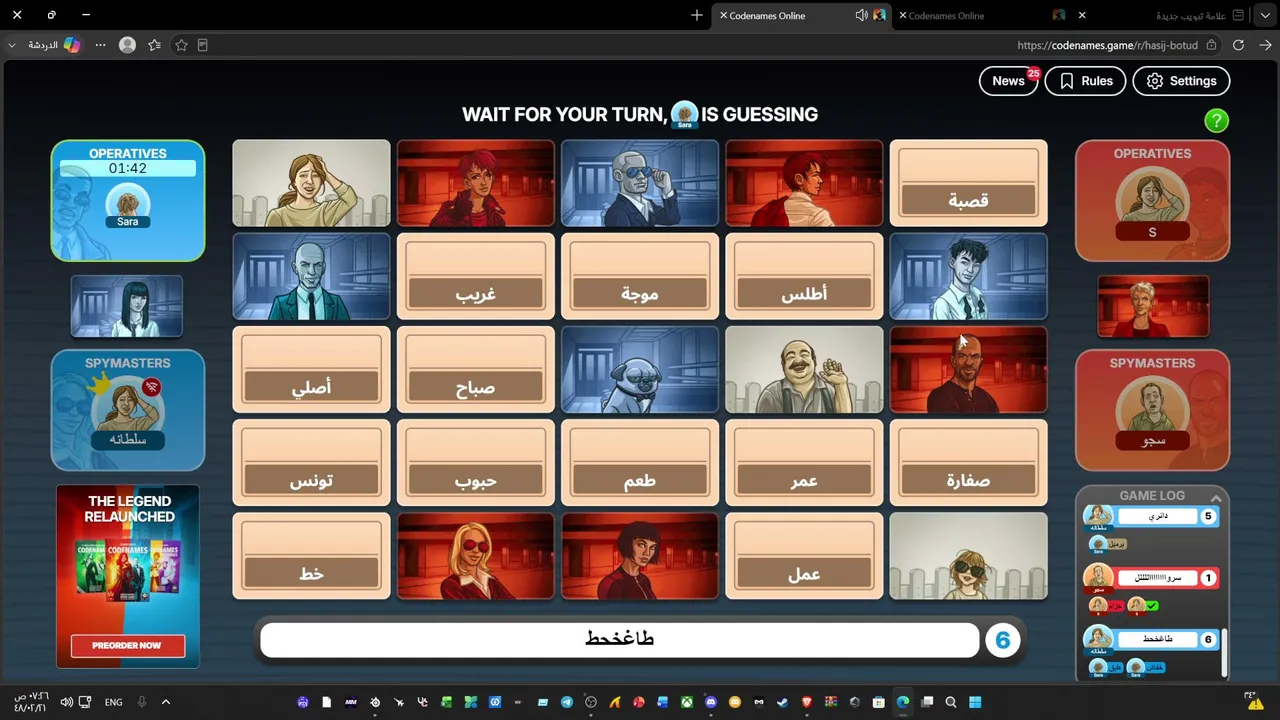Reload the page
Image resolution: width=1280 pixels, height=720 pixels.
coord(1238,45)
